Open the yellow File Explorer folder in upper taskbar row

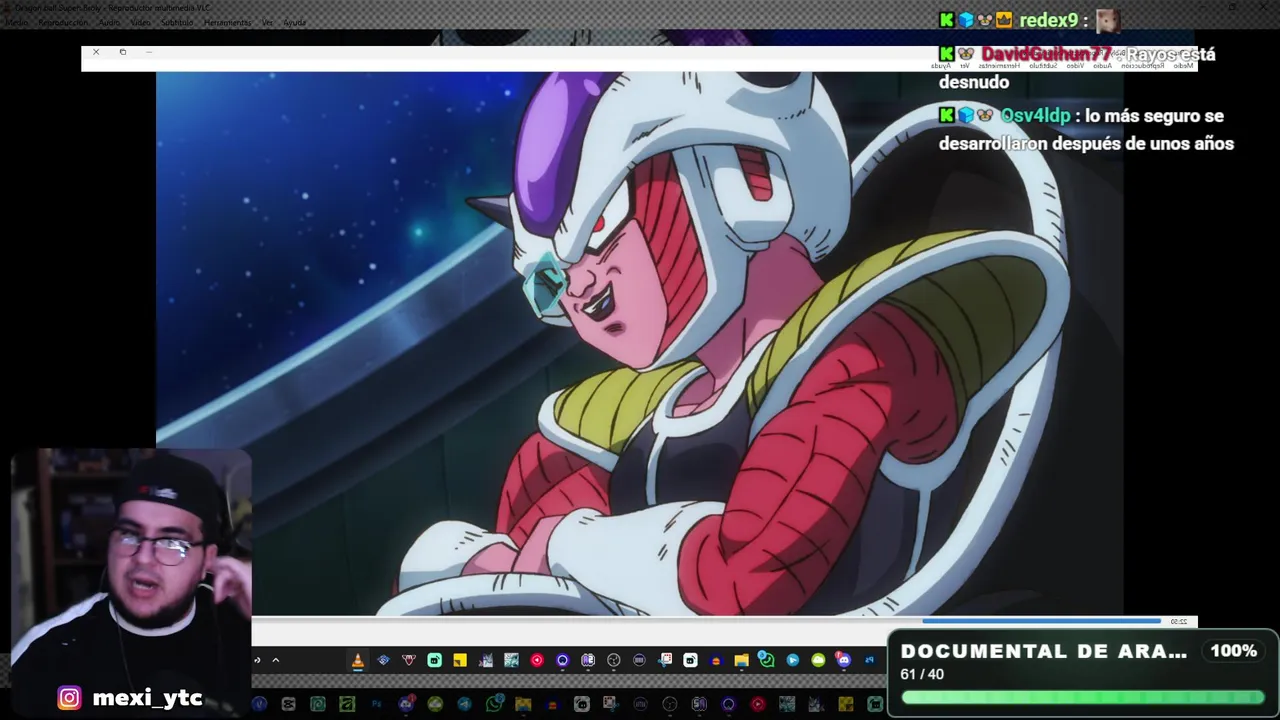(x=741, y=660)
